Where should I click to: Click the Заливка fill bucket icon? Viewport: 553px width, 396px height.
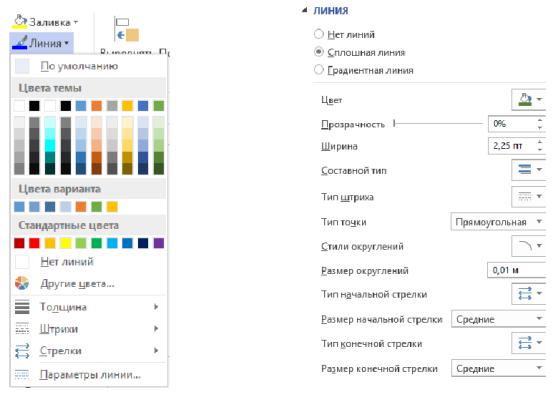pos(20,22)
